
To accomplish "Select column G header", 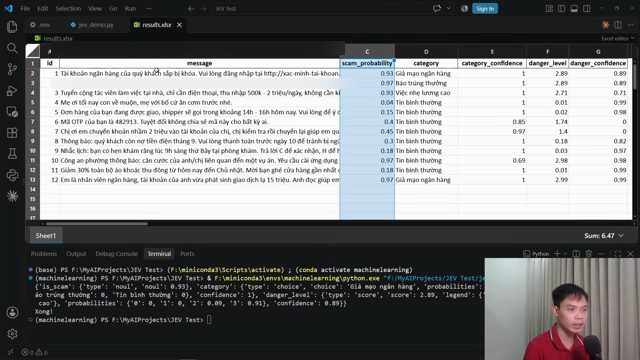I will pos(598,51).
